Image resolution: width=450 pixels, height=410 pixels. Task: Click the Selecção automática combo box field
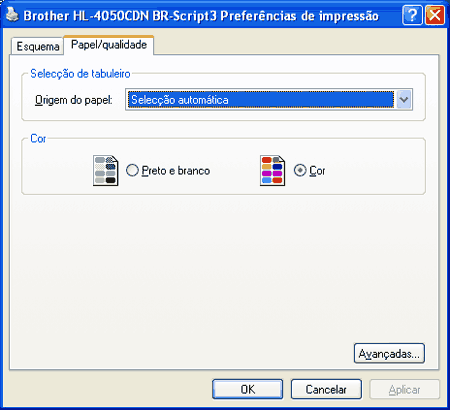(x=269, y=99)
